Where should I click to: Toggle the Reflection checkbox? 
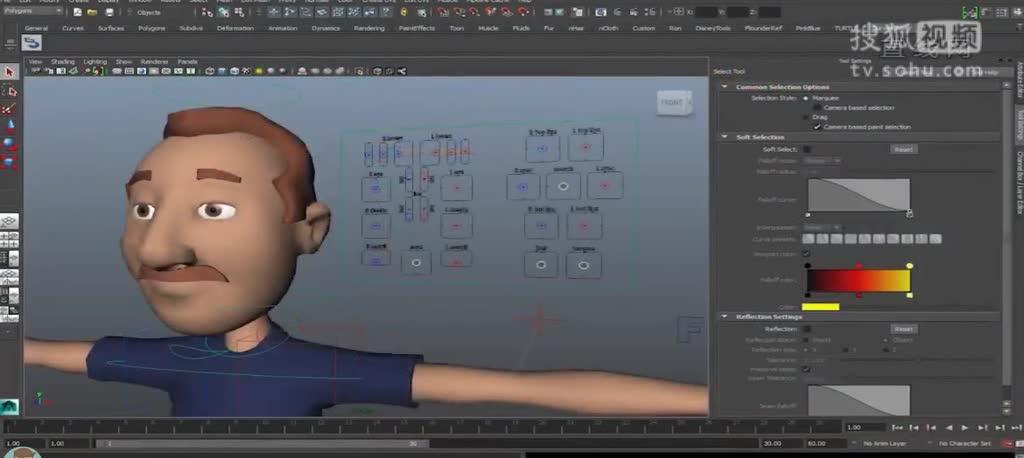[807, 328]
